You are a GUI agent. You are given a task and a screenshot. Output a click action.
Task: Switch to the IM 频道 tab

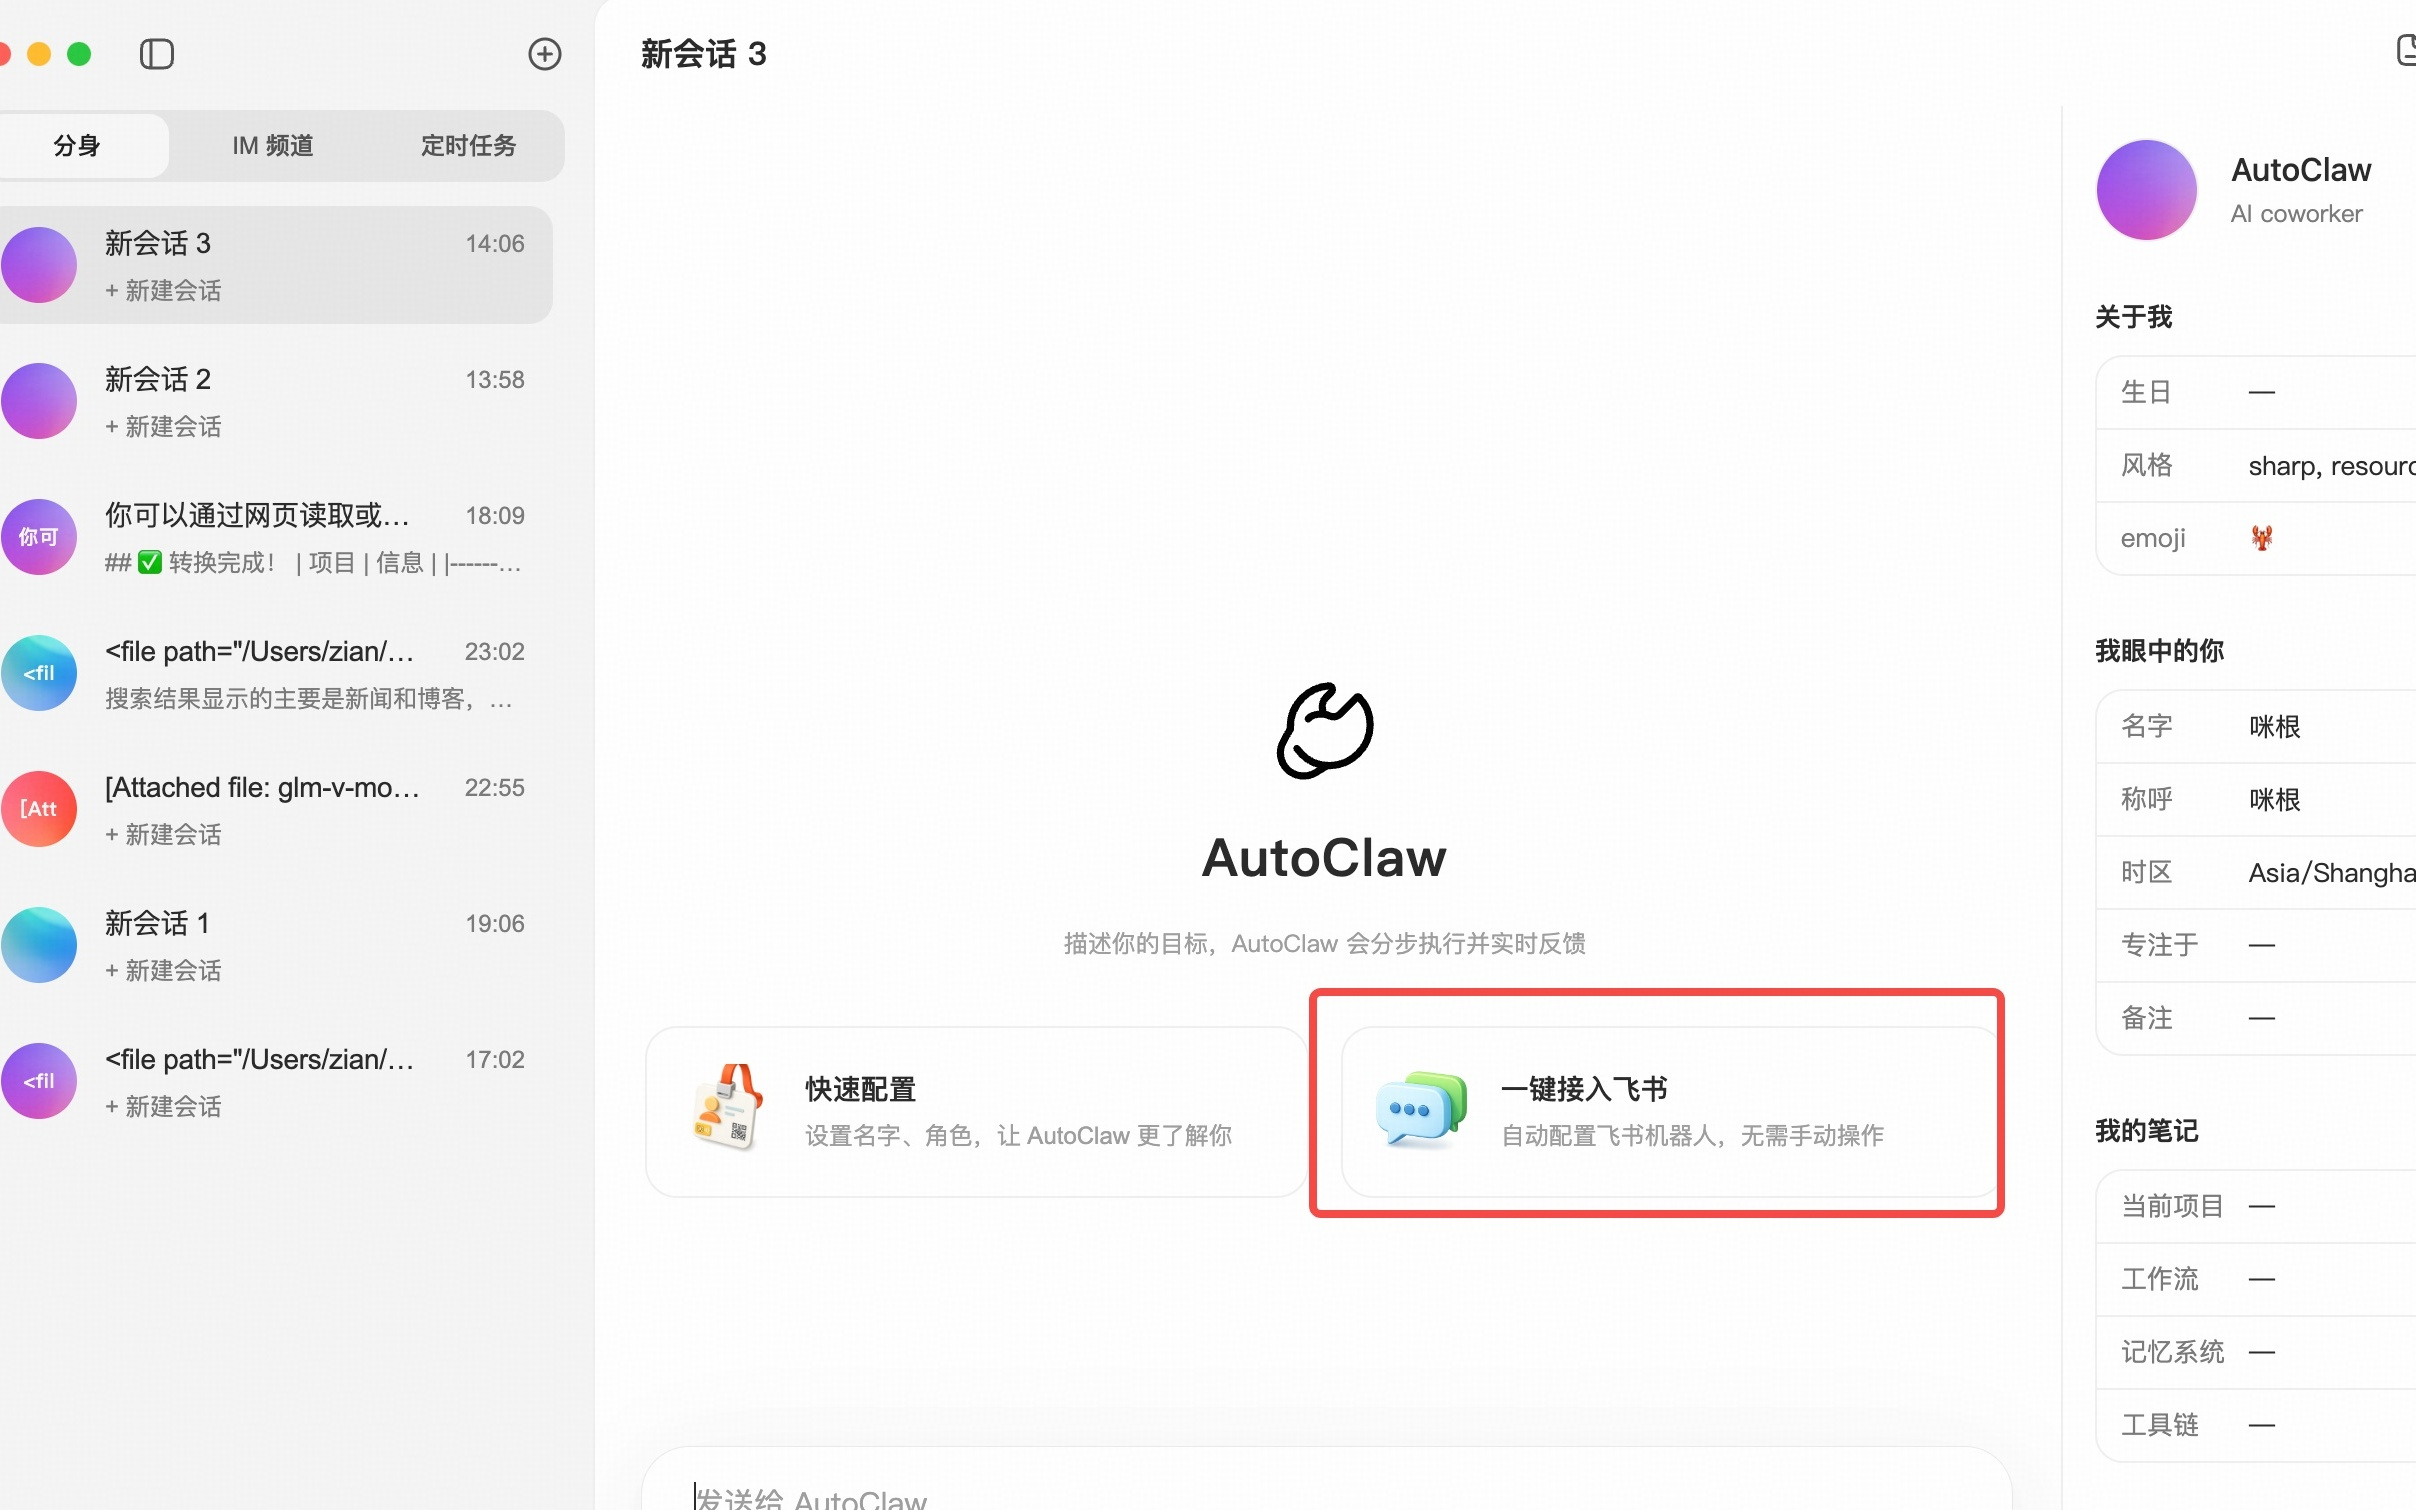pos(272,145)
